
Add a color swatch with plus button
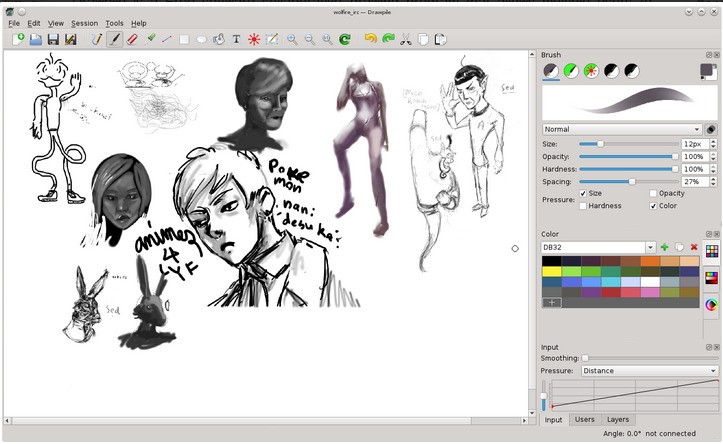[552, 302]
